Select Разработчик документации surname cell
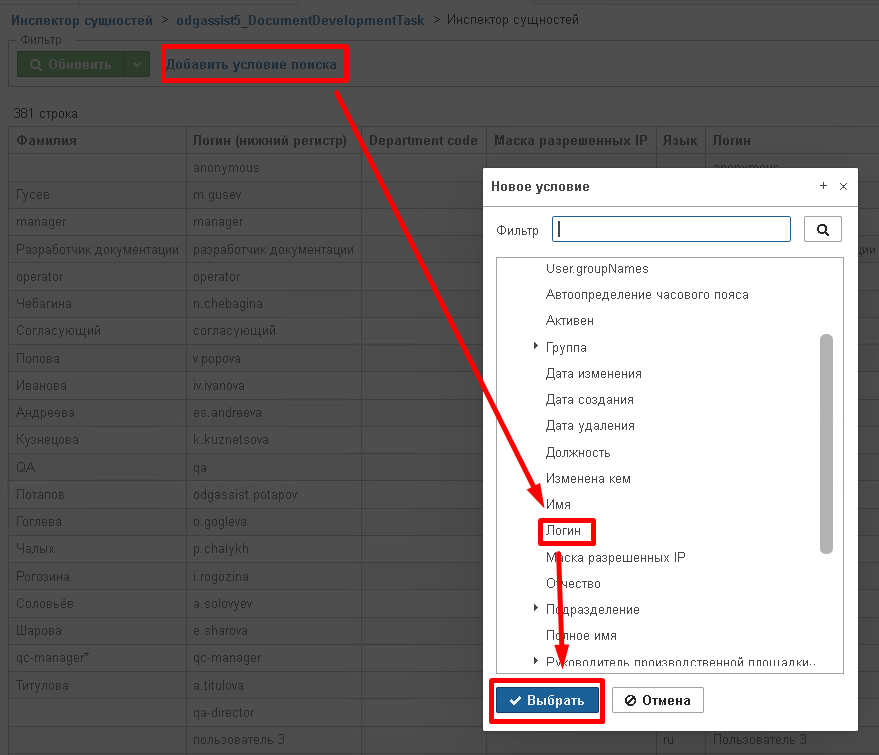Screen dimensions: 879x755 (x=97, y=249)
